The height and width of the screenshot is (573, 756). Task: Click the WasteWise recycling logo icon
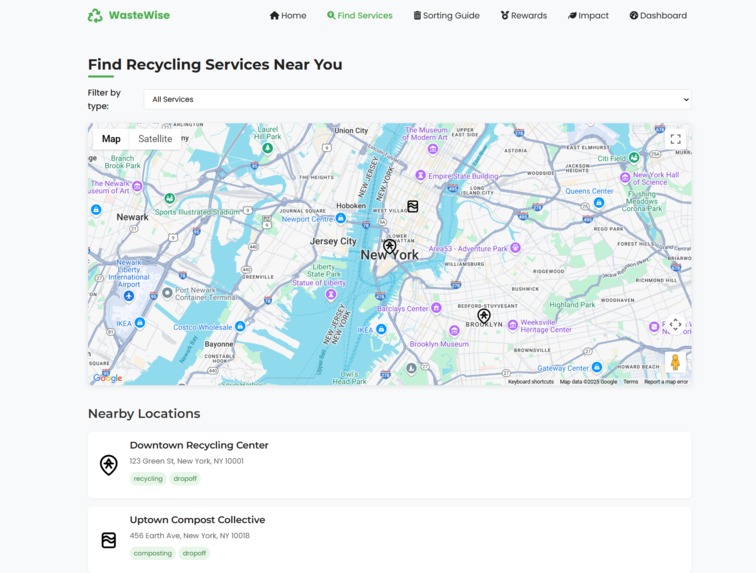point(95,15)
